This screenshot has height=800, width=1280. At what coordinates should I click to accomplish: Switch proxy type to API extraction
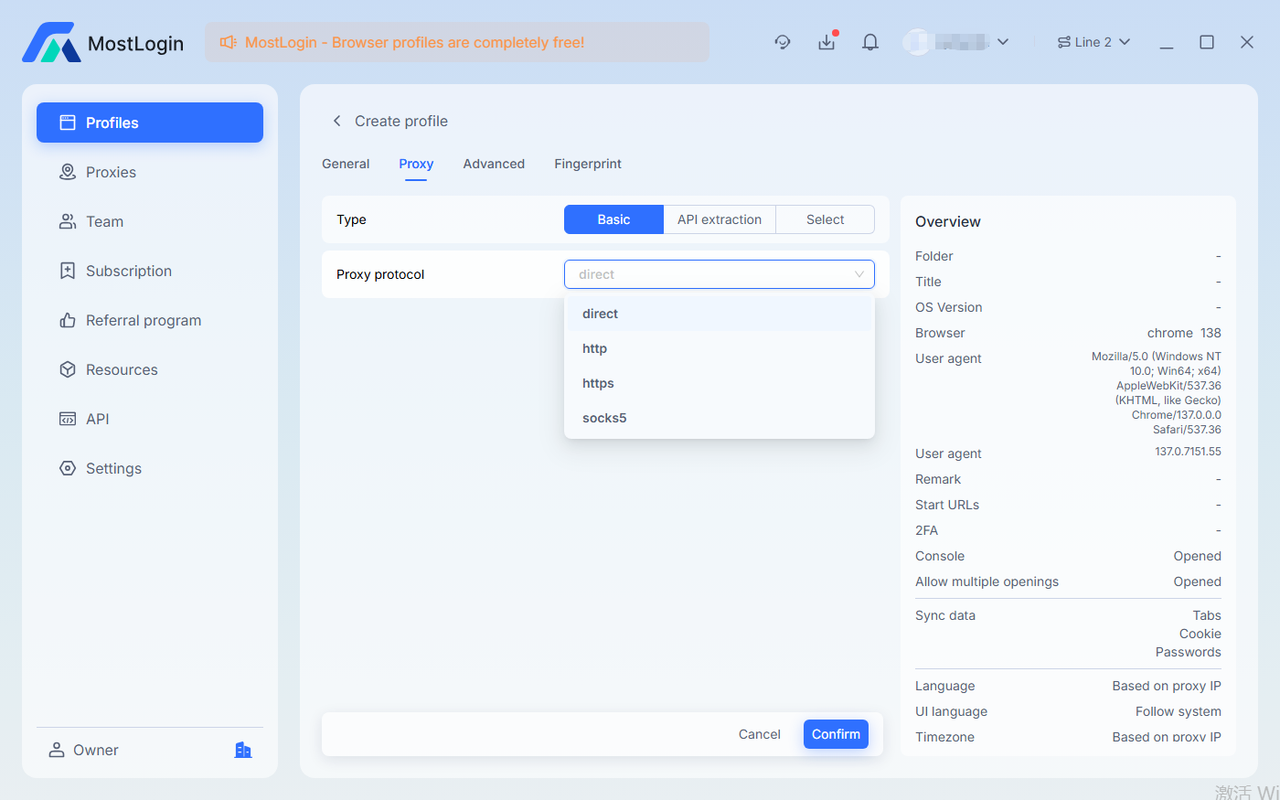click(x=719, y=219)
